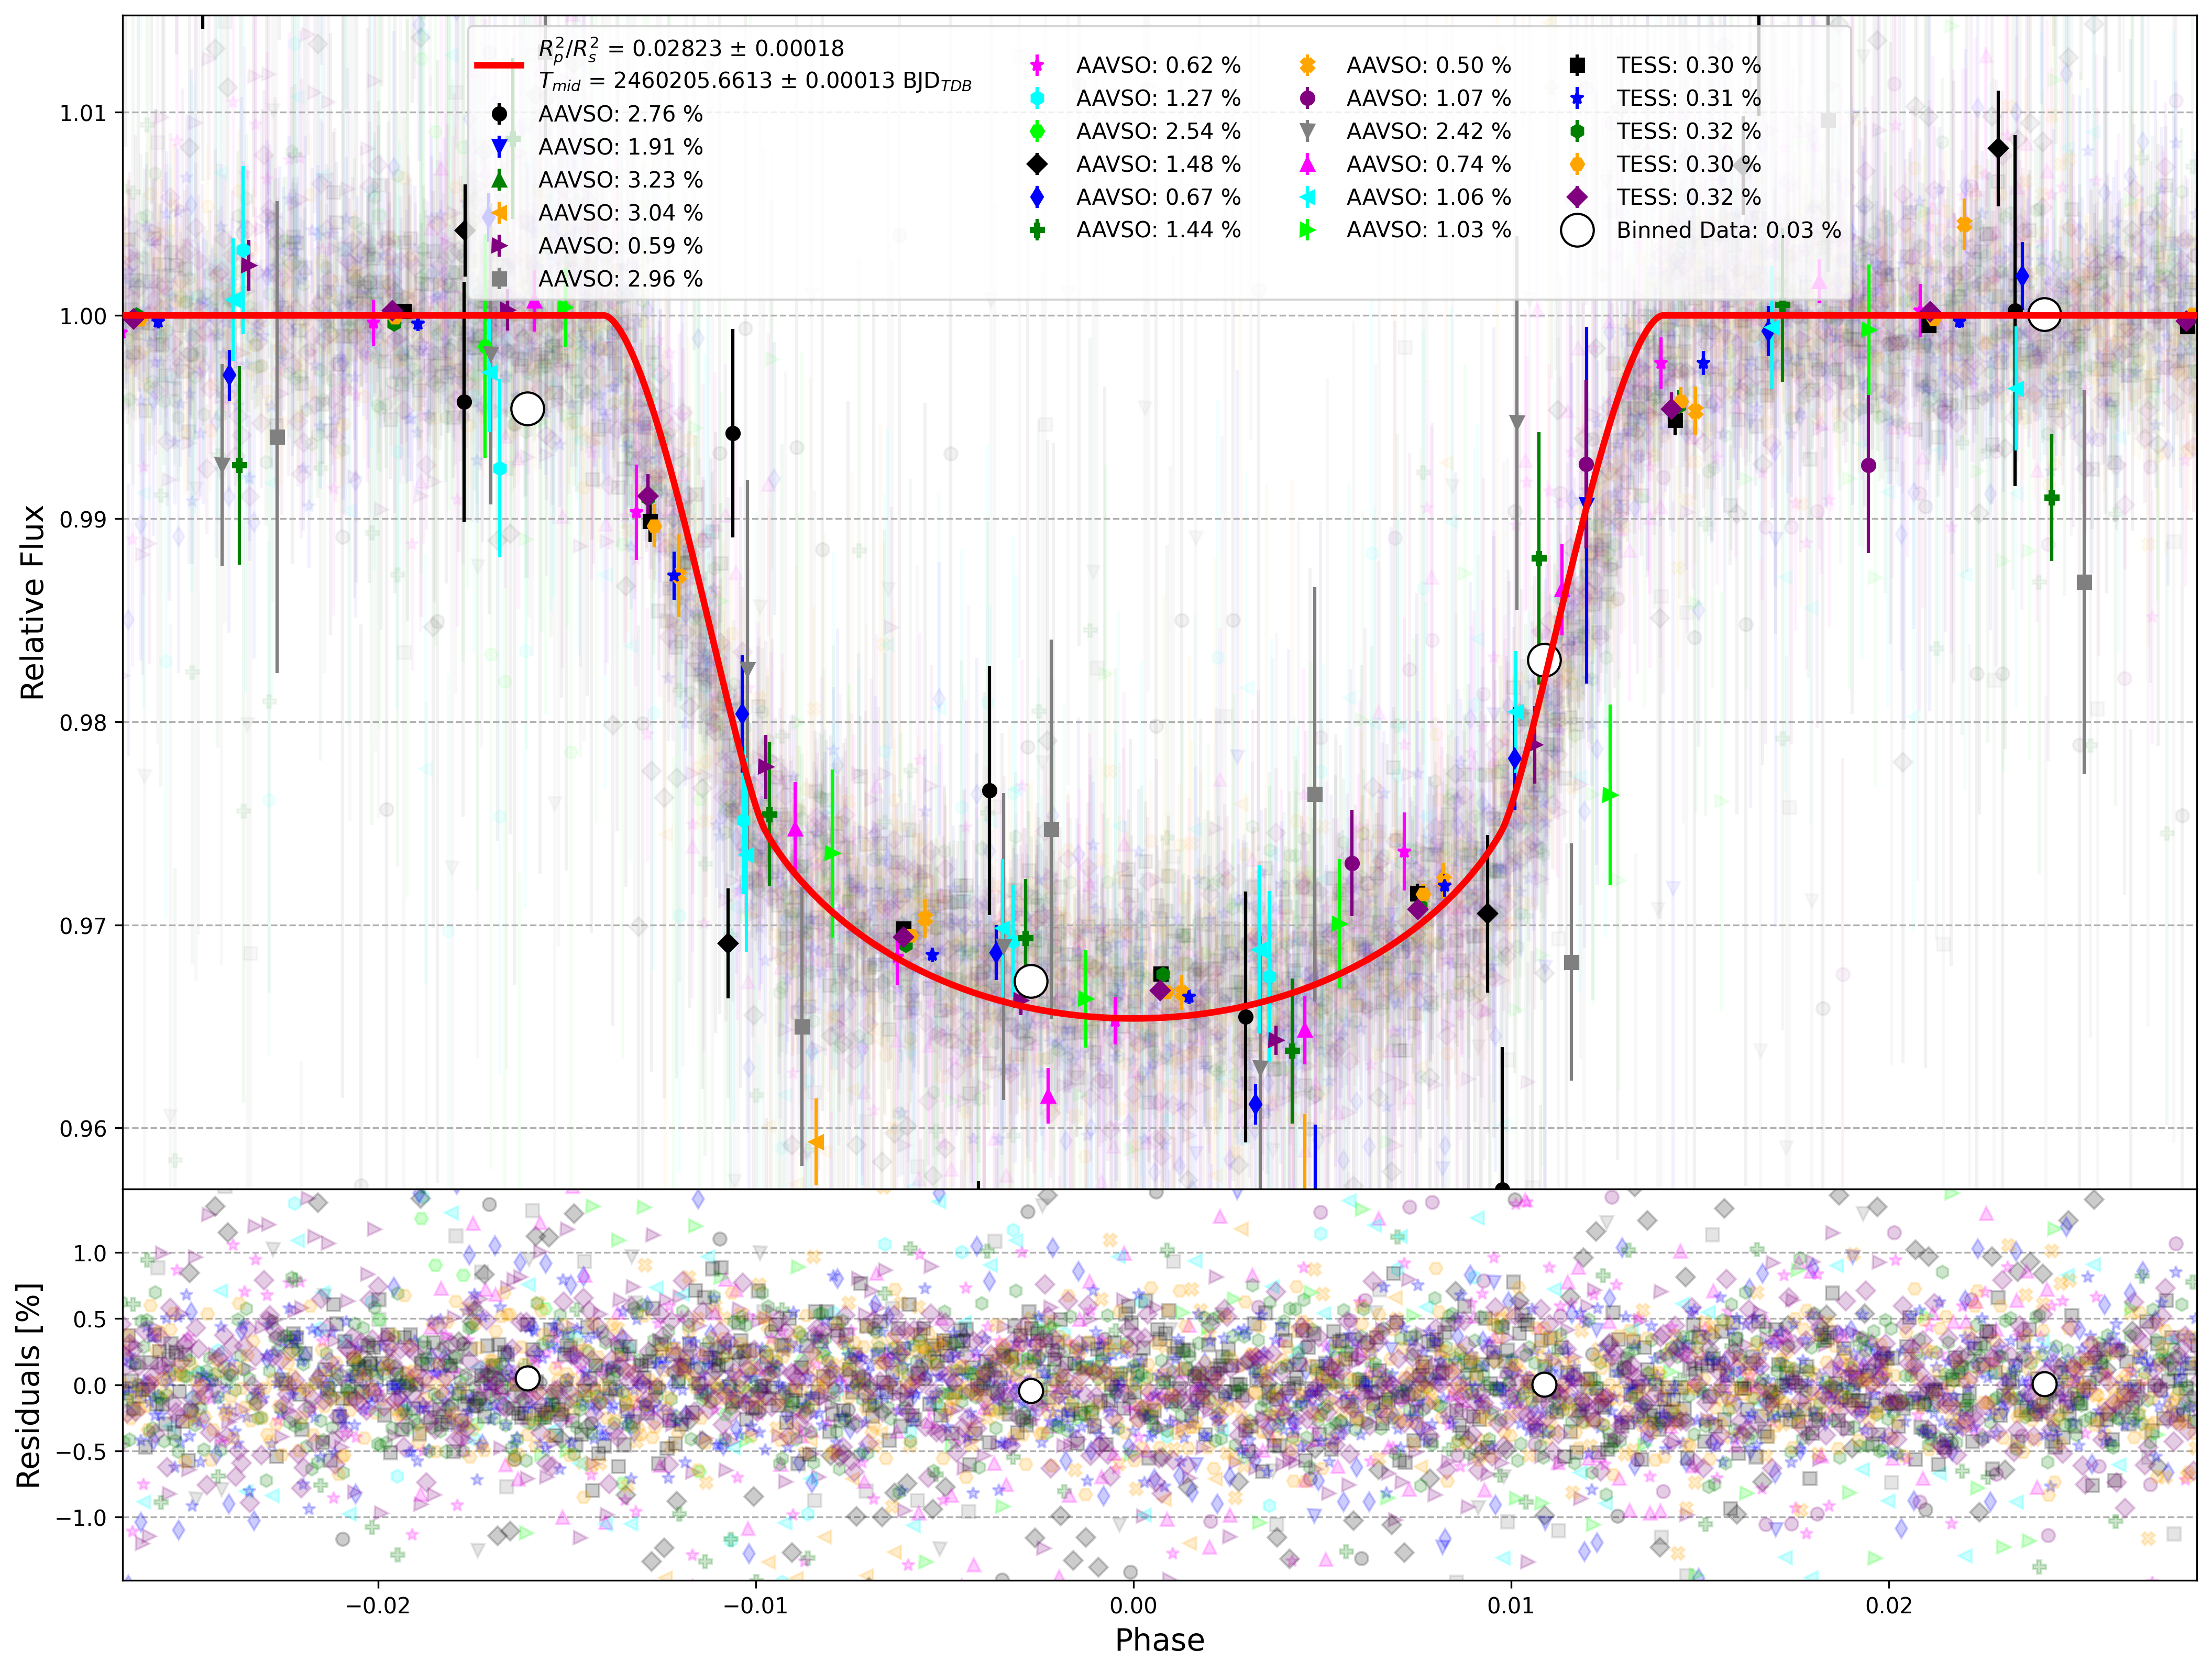Select the white binned point before ingress near 0.995 flux
The image size is (2212, 1672).
click(527, 408)
